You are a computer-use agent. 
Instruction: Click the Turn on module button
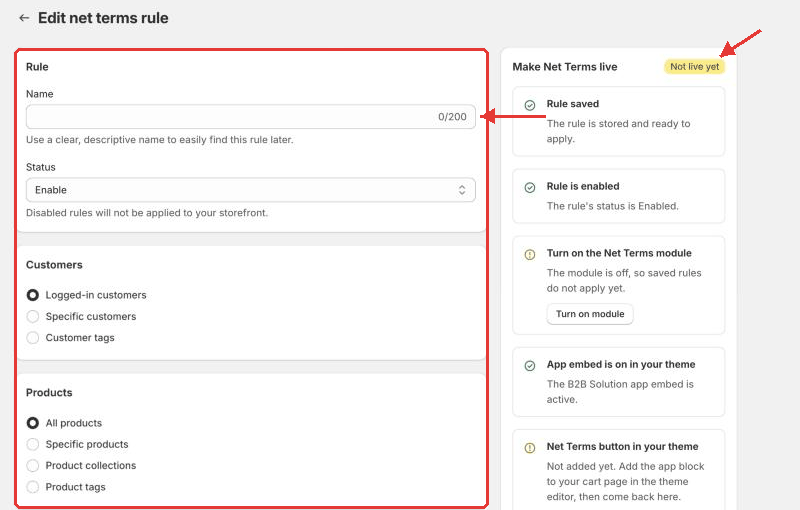[590, 314]
